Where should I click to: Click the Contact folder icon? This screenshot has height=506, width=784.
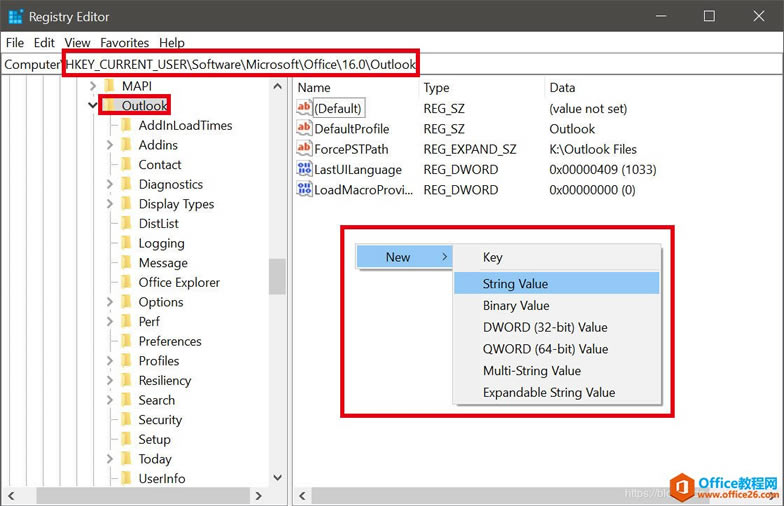(x=126, y=164)
